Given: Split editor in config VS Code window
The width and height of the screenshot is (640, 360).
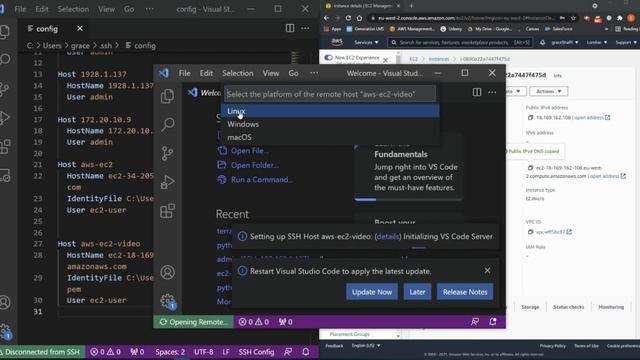Looking at the screenshot, I should 290,28.
